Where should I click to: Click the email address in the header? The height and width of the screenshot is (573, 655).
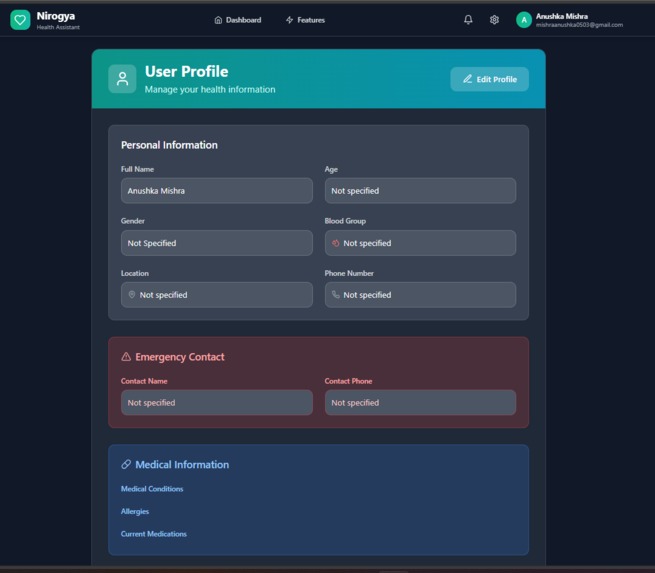(579, 25)
